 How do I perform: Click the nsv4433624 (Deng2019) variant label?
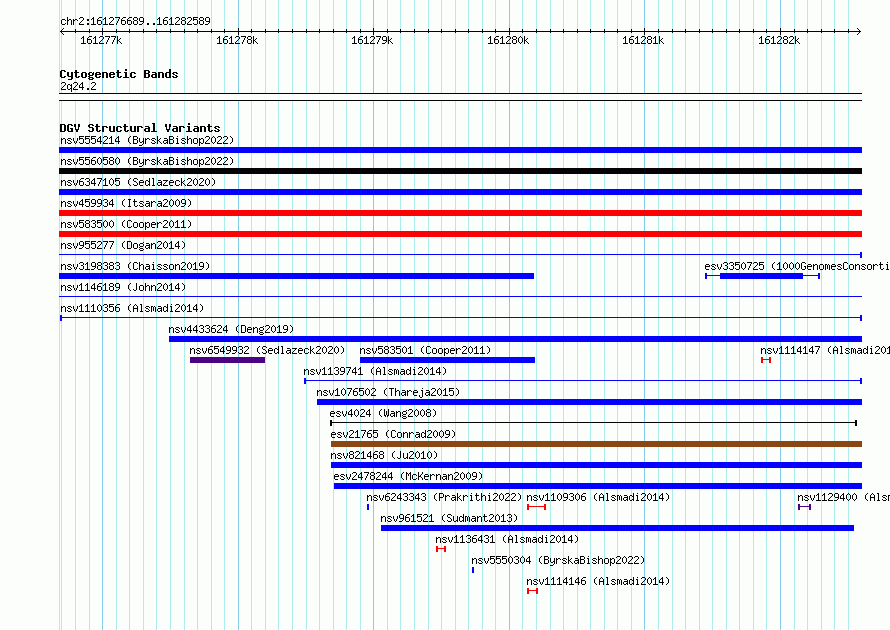[x=231, y=329]
